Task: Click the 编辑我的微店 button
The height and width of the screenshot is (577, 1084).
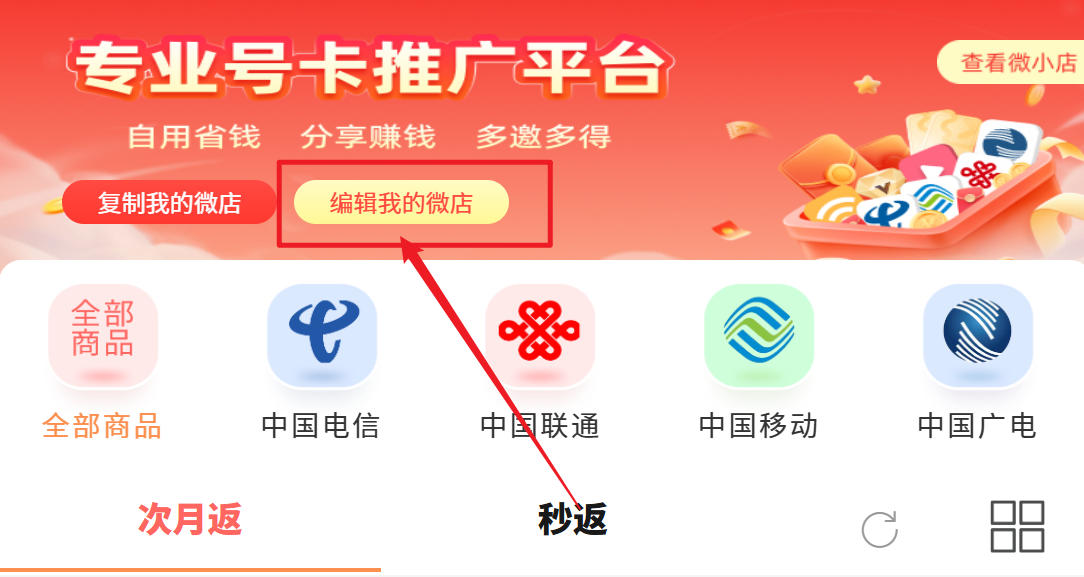Action: pos(402,202)
